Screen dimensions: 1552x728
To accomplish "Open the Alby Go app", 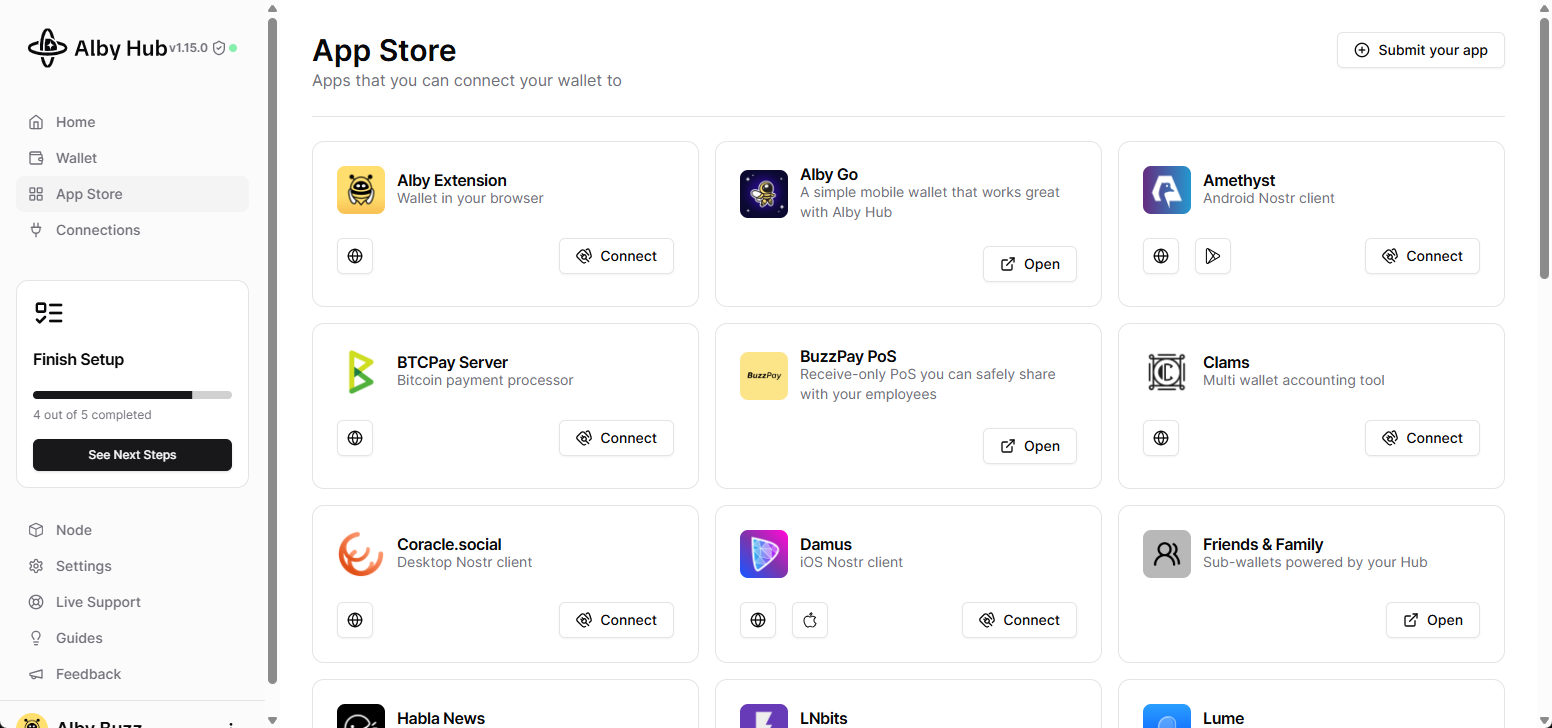I will click(1030, 264).
